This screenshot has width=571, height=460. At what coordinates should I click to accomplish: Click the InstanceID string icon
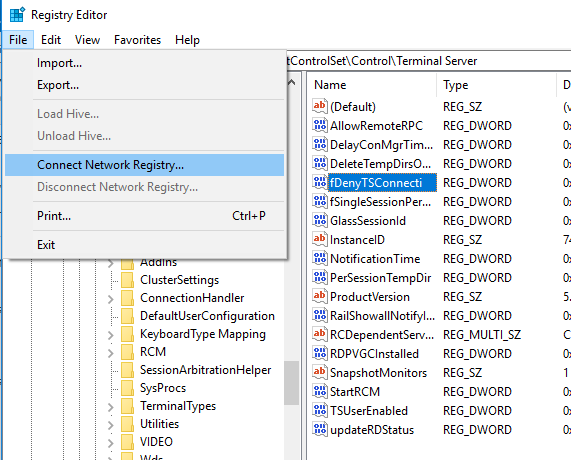(320, 239)
